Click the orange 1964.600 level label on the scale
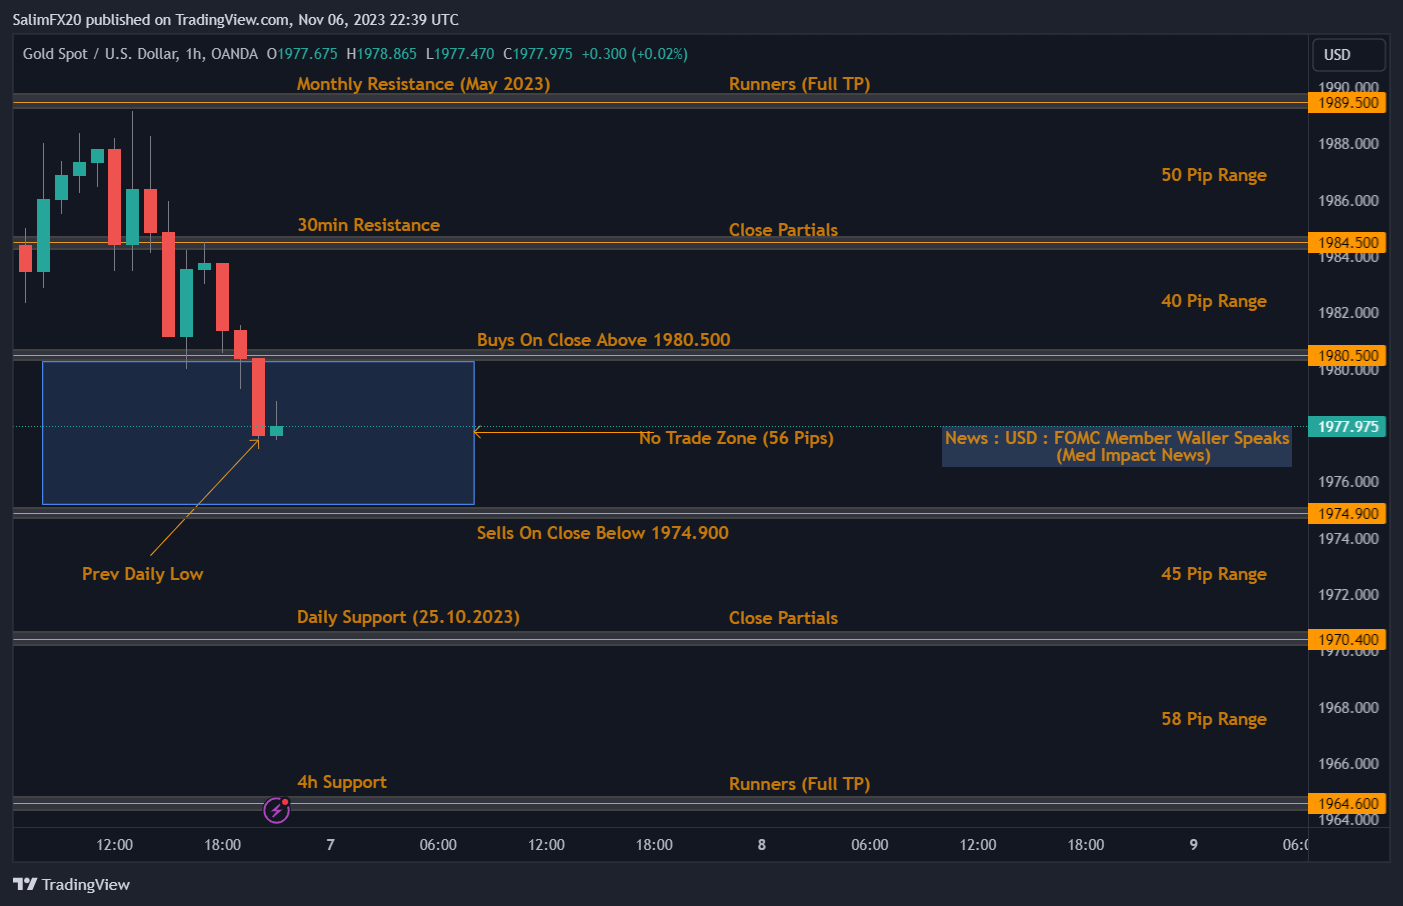Image resolution: width=1403 pixels, height=906 pixels. [1347, 803]
